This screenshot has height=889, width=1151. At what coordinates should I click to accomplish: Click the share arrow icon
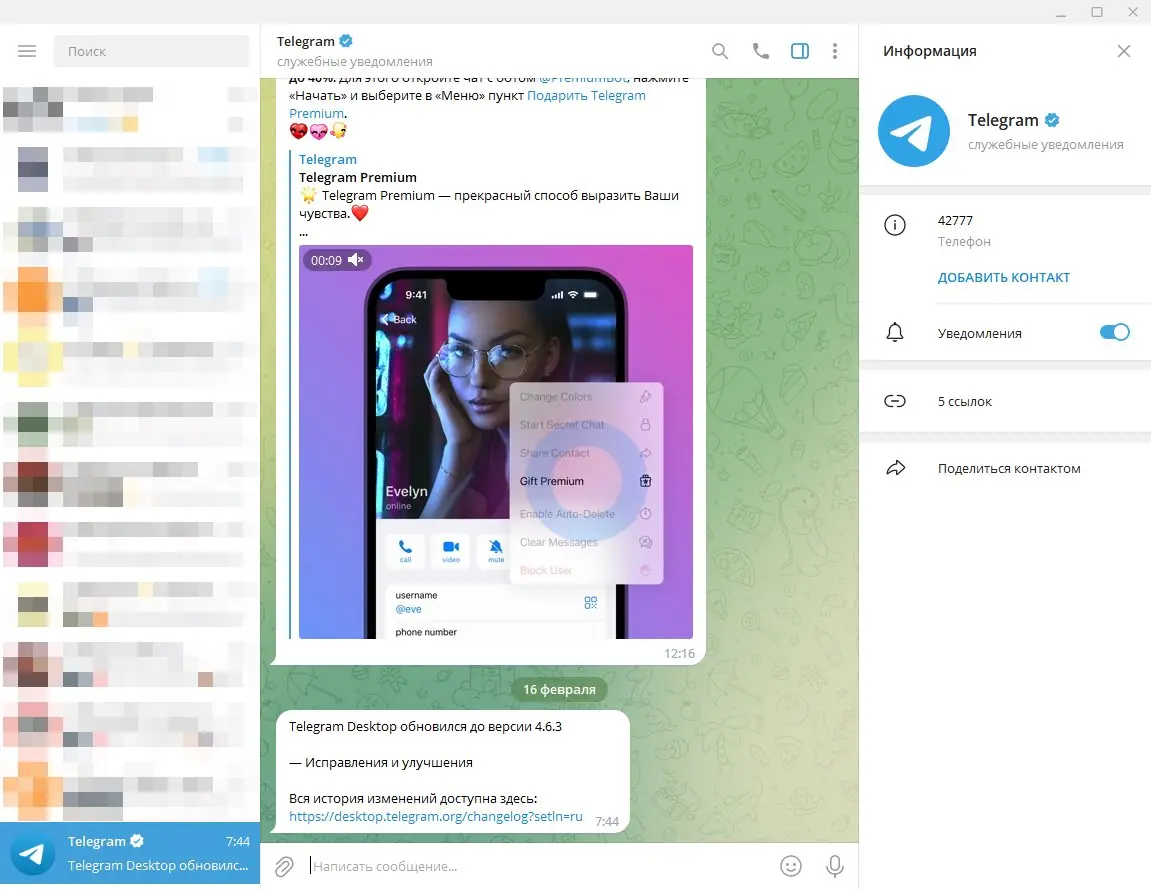coord(896,468)
